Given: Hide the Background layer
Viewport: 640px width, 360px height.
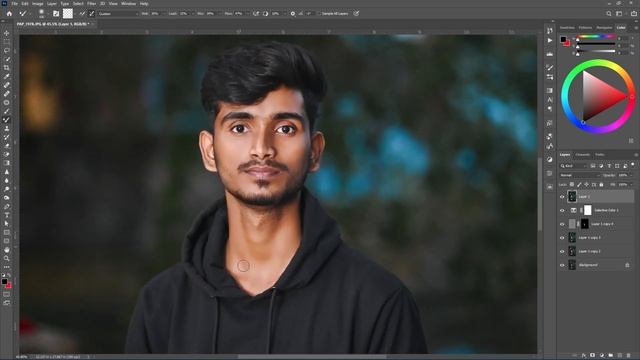Looking at the screenshot, I should coord(562,265).
